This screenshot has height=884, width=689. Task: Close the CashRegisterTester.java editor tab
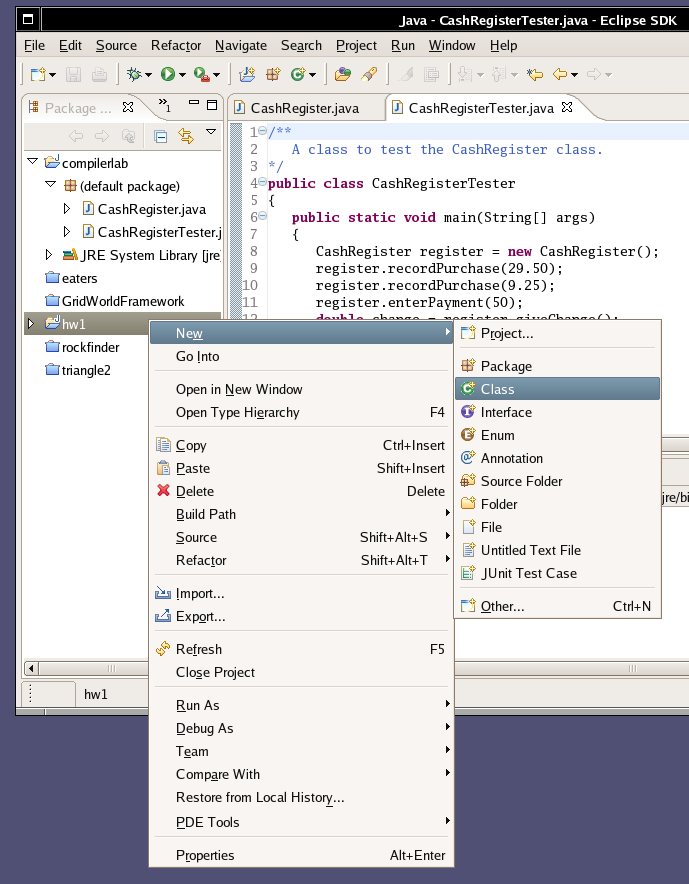point(566,107)
